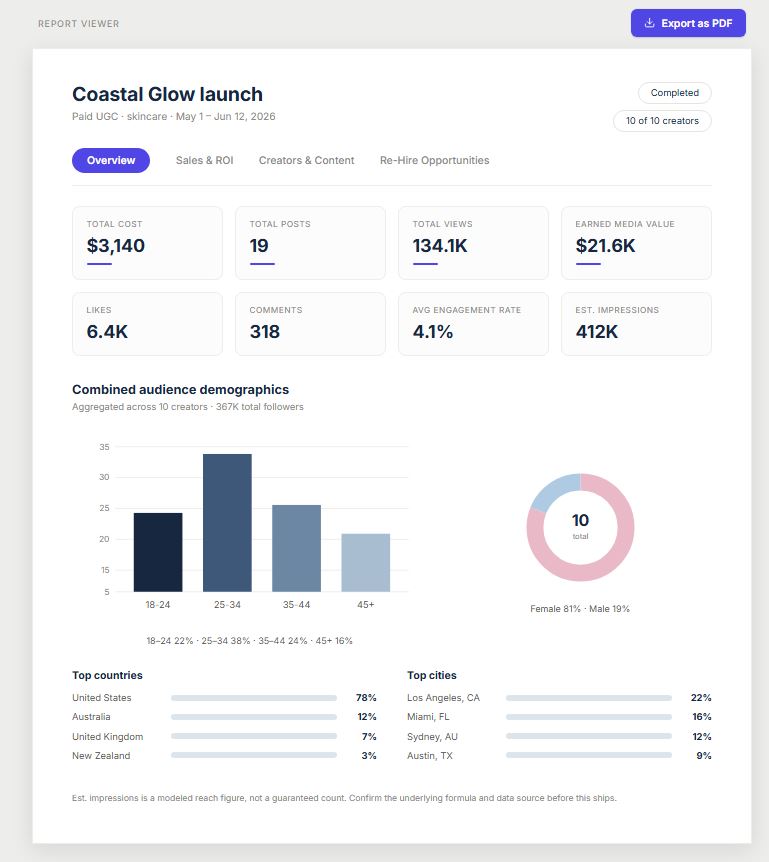769x862 pixels.
Task: Click the 25-34 age bar in chart
Action: click(x=227, y=523)
